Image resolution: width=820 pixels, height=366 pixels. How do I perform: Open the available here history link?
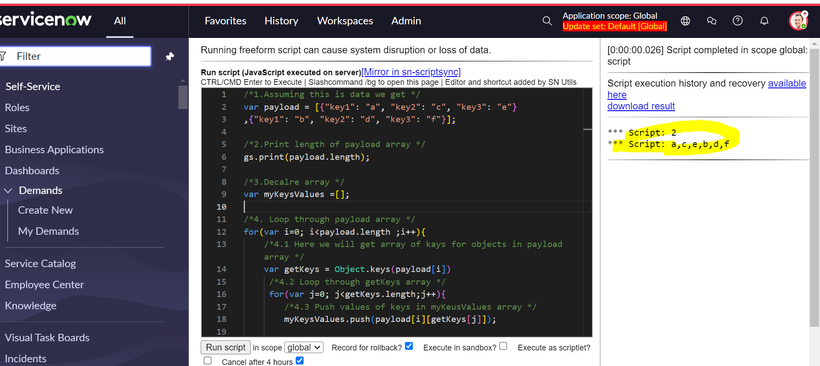pyautogui.click(x=707, y=89)
